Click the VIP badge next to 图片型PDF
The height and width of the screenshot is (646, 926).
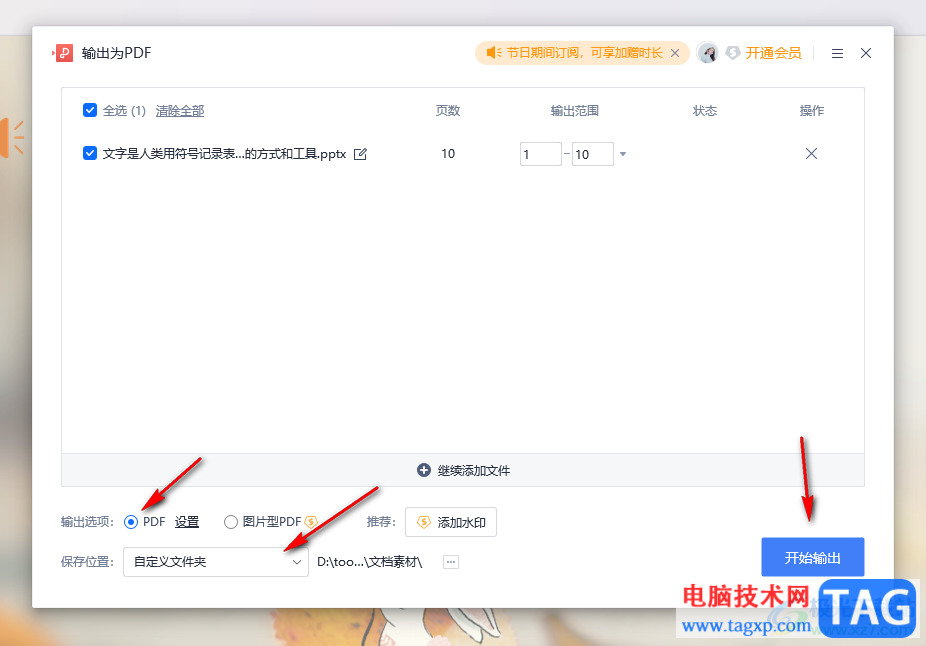click(311, 522)
